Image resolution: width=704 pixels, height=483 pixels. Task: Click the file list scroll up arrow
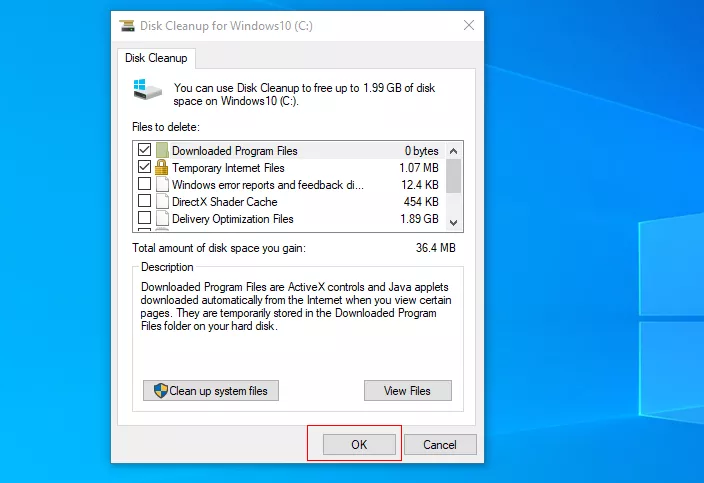pyautogui.click(x=453, y=151)
